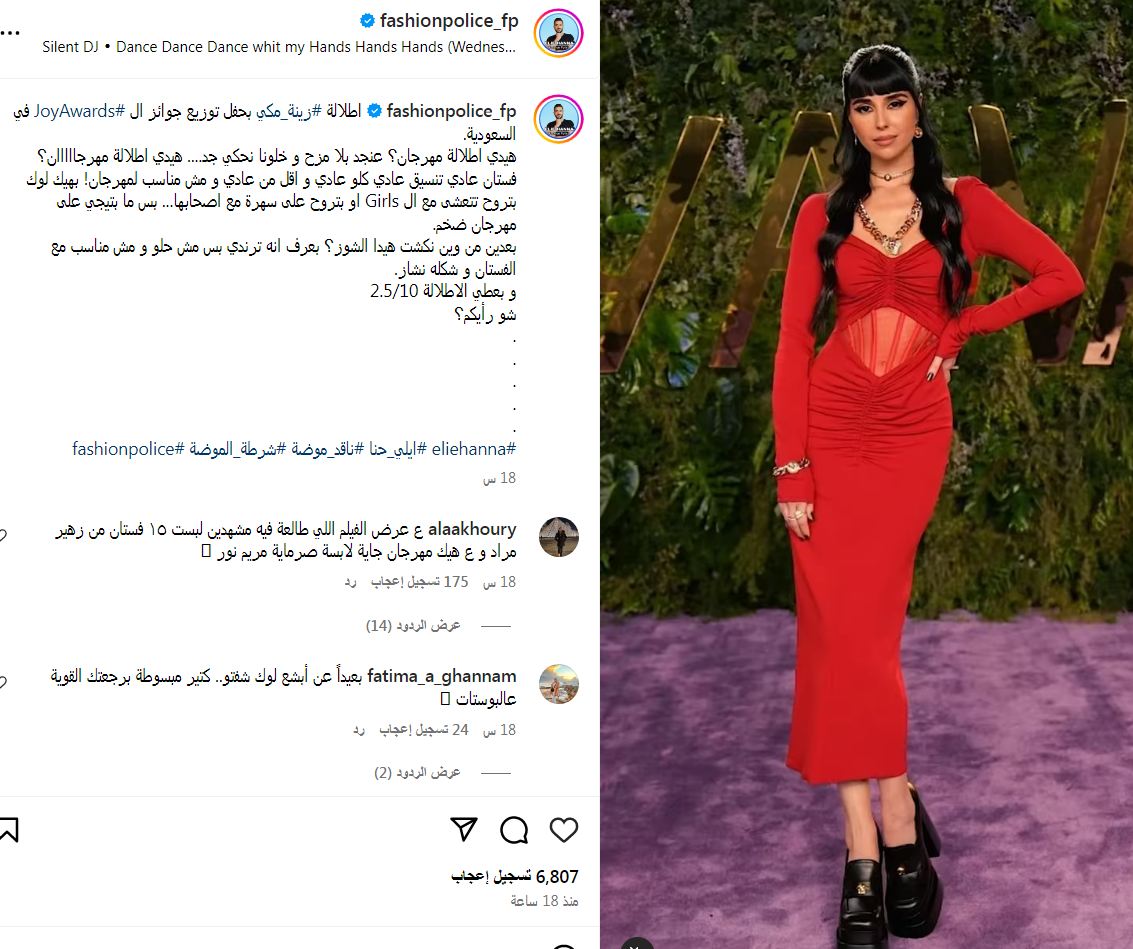Open alaakhoury commenter avatar
This screenshot has height=949, width=1133.
(x=559, y=537)
